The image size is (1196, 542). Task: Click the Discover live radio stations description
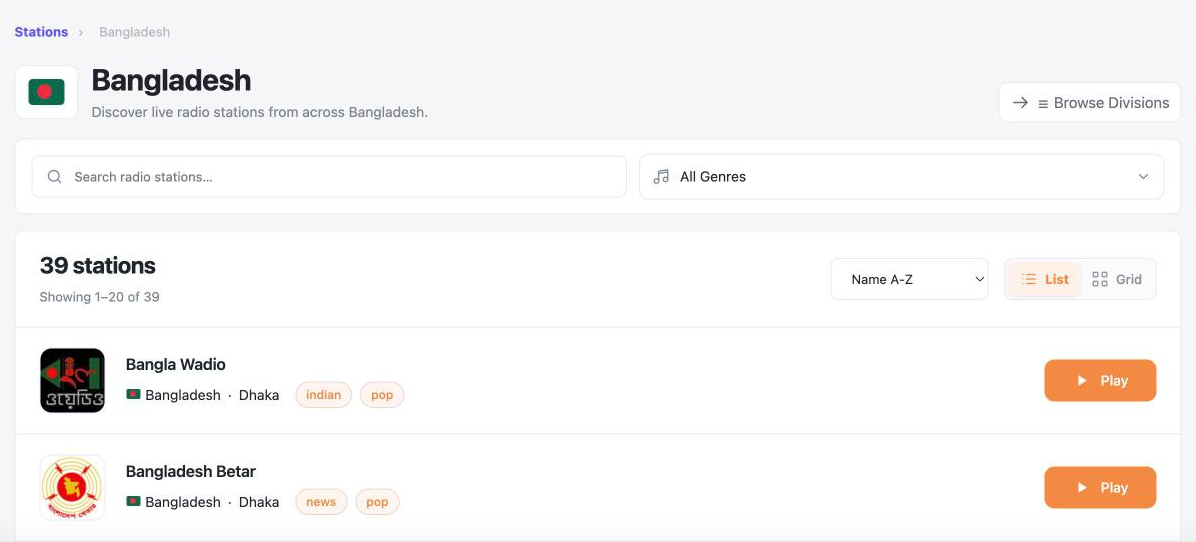(259, 112)
